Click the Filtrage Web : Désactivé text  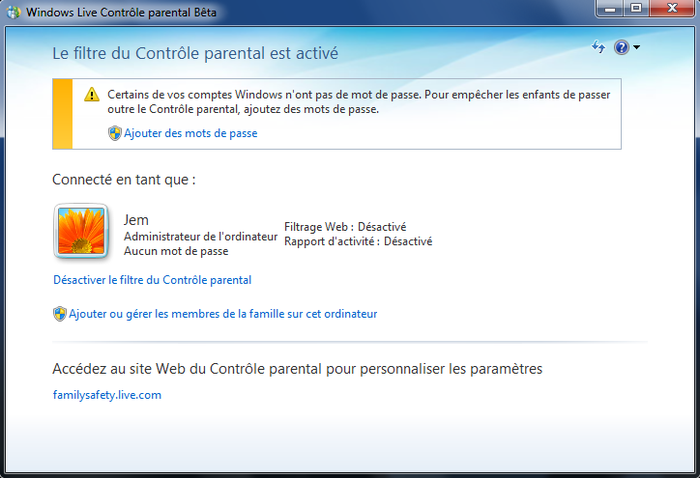tap(345, 227)
